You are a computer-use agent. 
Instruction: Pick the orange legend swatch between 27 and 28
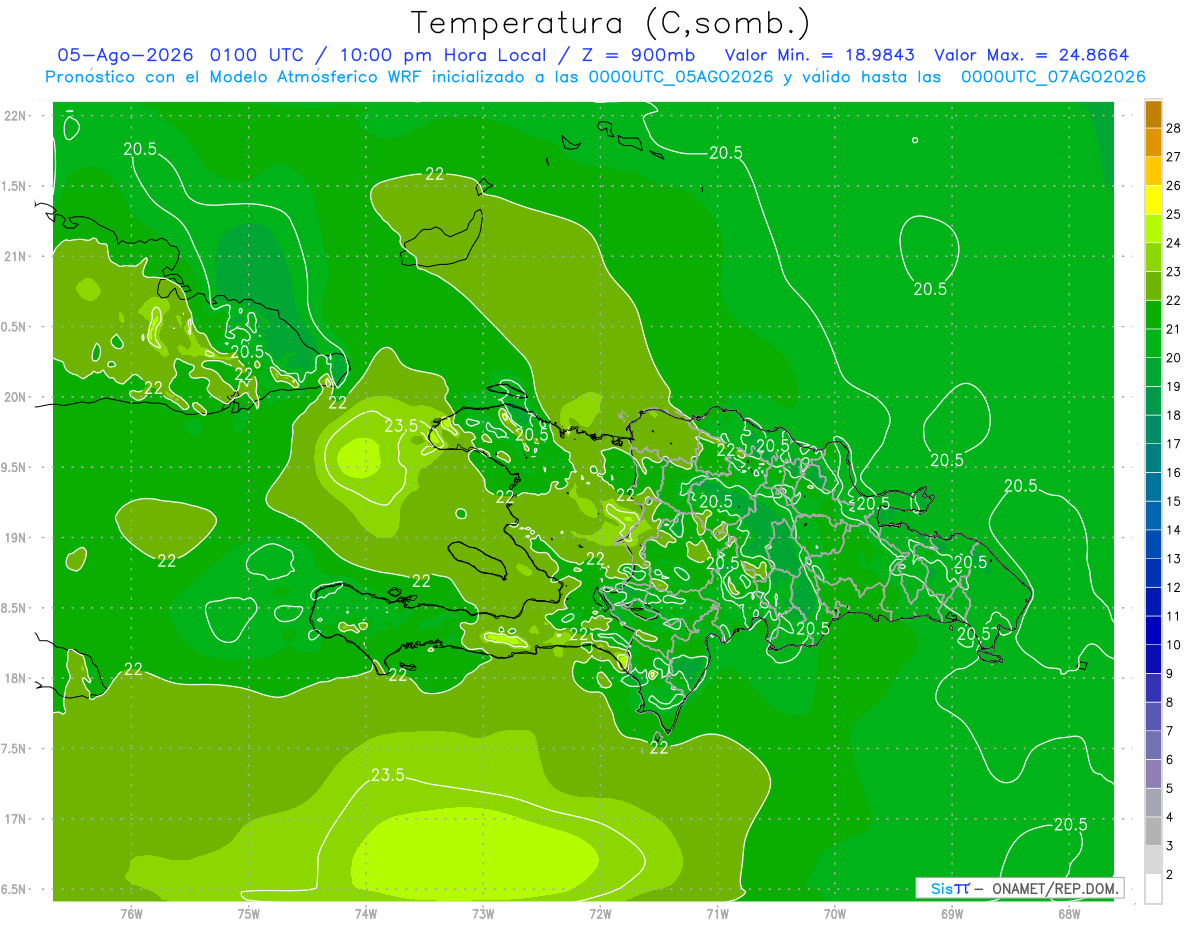1153,142
